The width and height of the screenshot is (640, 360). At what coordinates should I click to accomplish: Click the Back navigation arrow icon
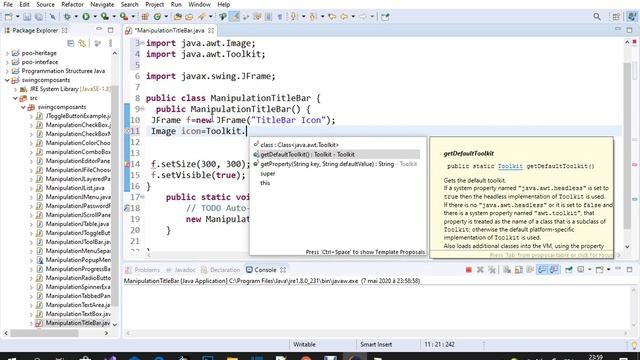pos(344,17)
